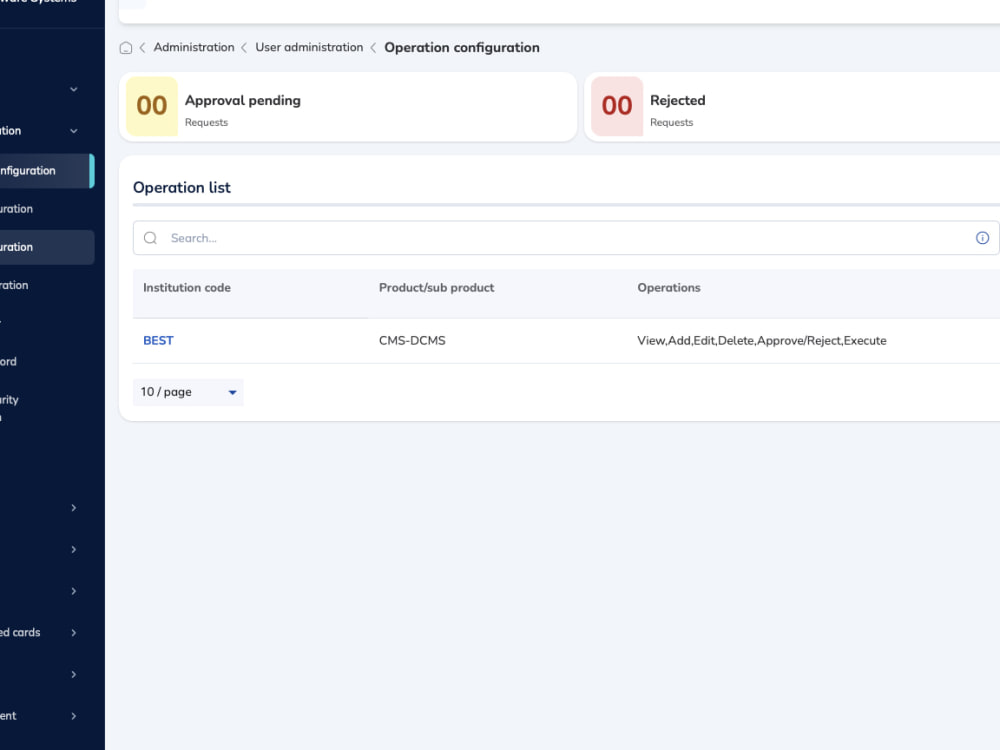
Task: Click the Operation list heading
Action: 182,188
